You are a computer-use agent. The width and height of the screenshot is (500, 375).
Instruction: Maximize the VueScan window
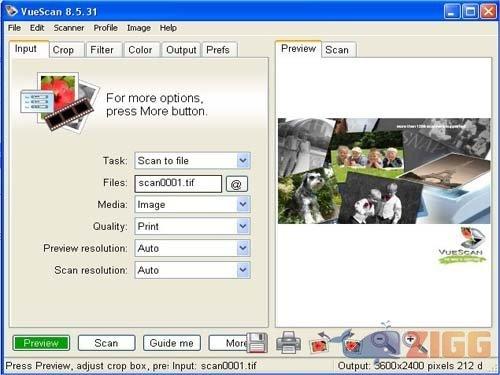[470, 12]
